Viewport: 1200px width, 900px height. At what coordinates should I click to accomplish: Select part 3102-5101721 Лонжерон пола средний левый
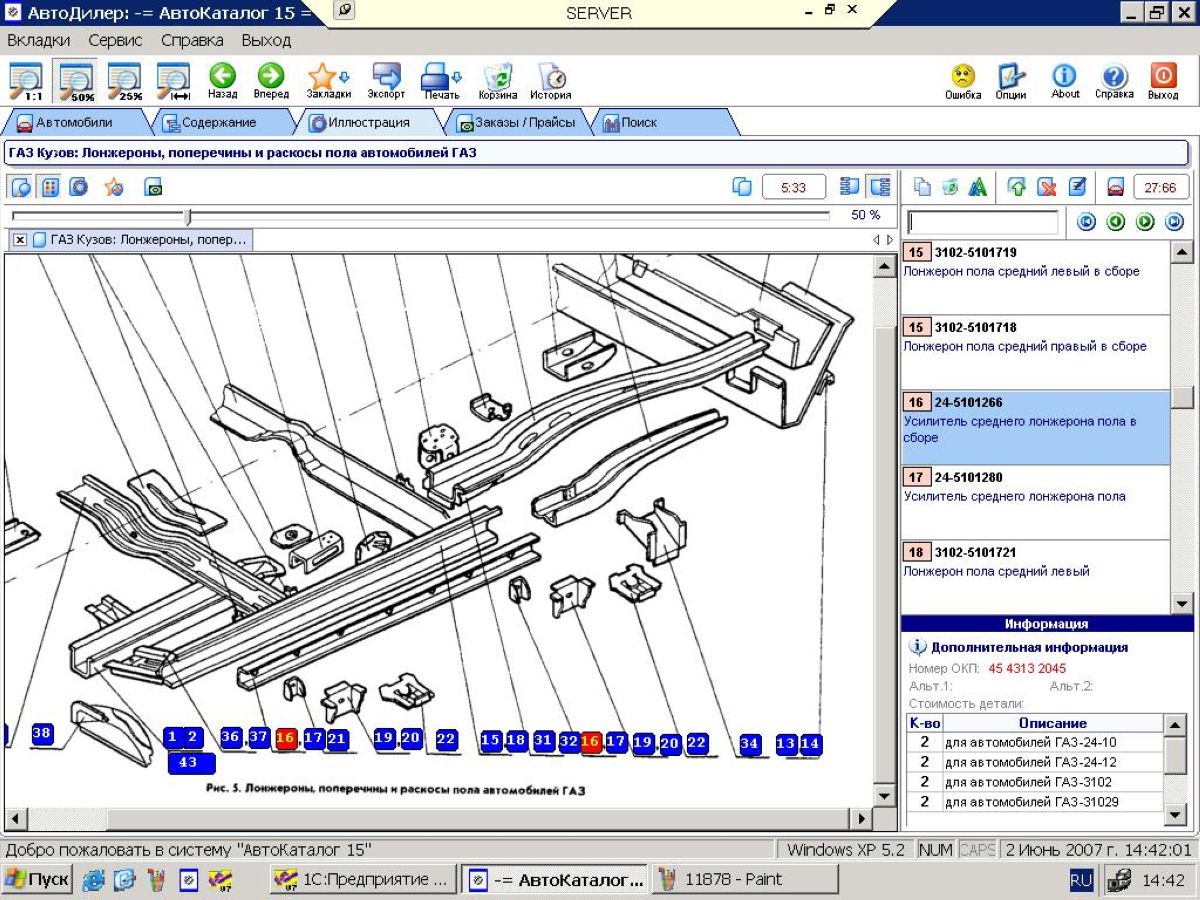click(1035, 577)
